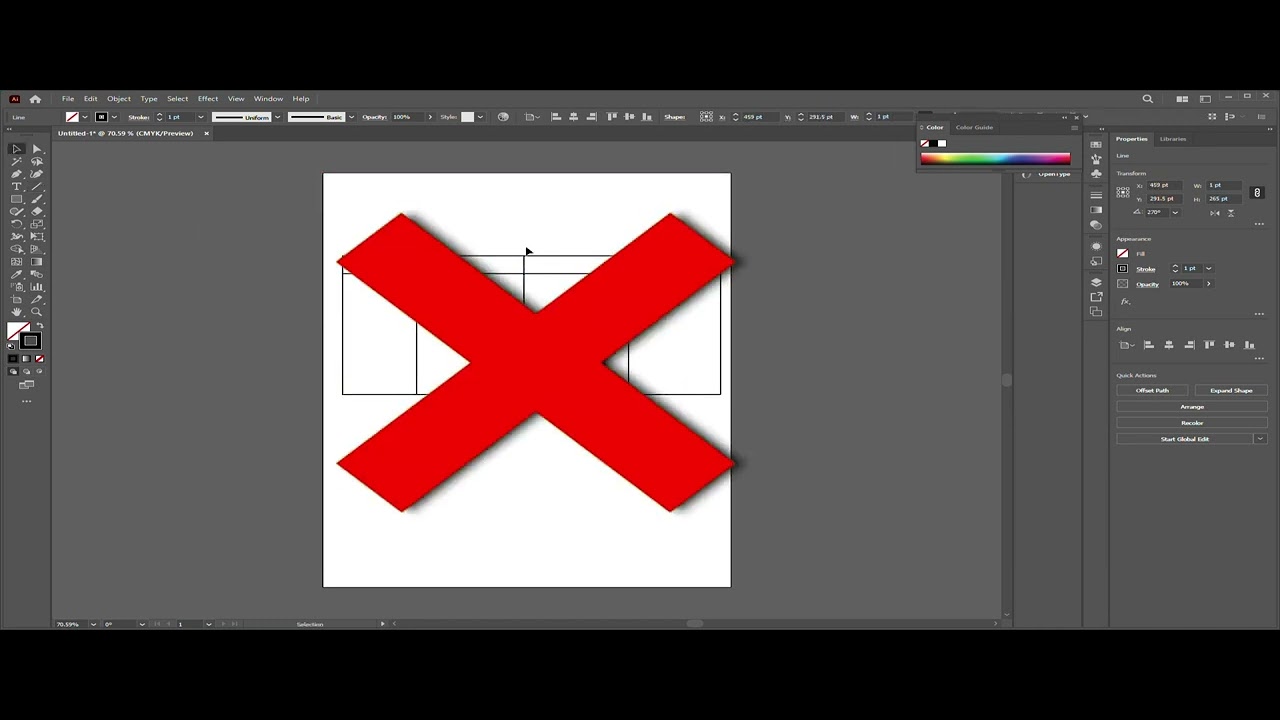Open the Uniform width profile dropdown
The width and height of the screenshot is (1280, 720).
point(277,117)
